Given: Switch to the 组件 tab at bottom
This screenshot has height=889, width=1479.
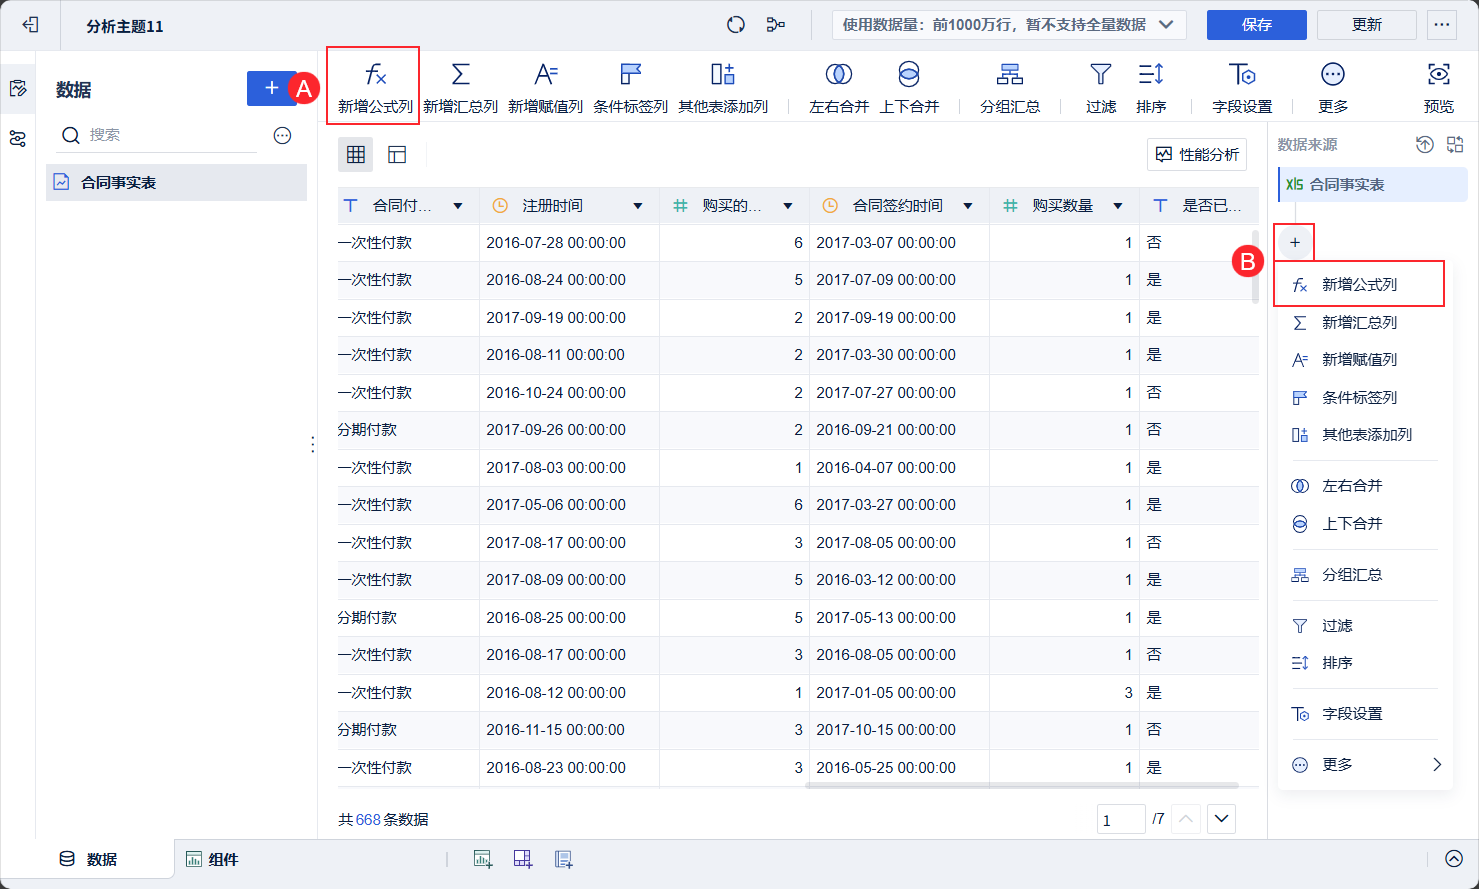Looking at the screenshot, I should tap(211, 858).
